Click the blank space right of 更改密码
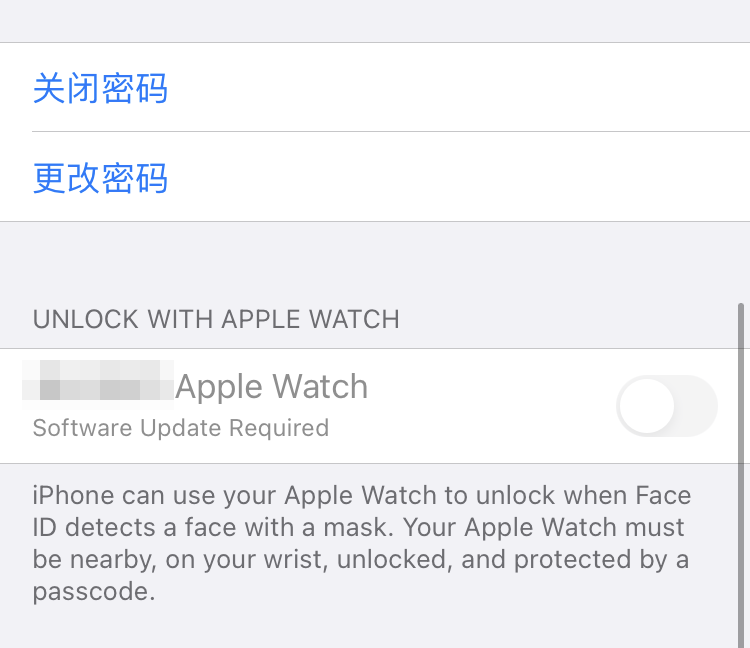 (x=454, y=177)
